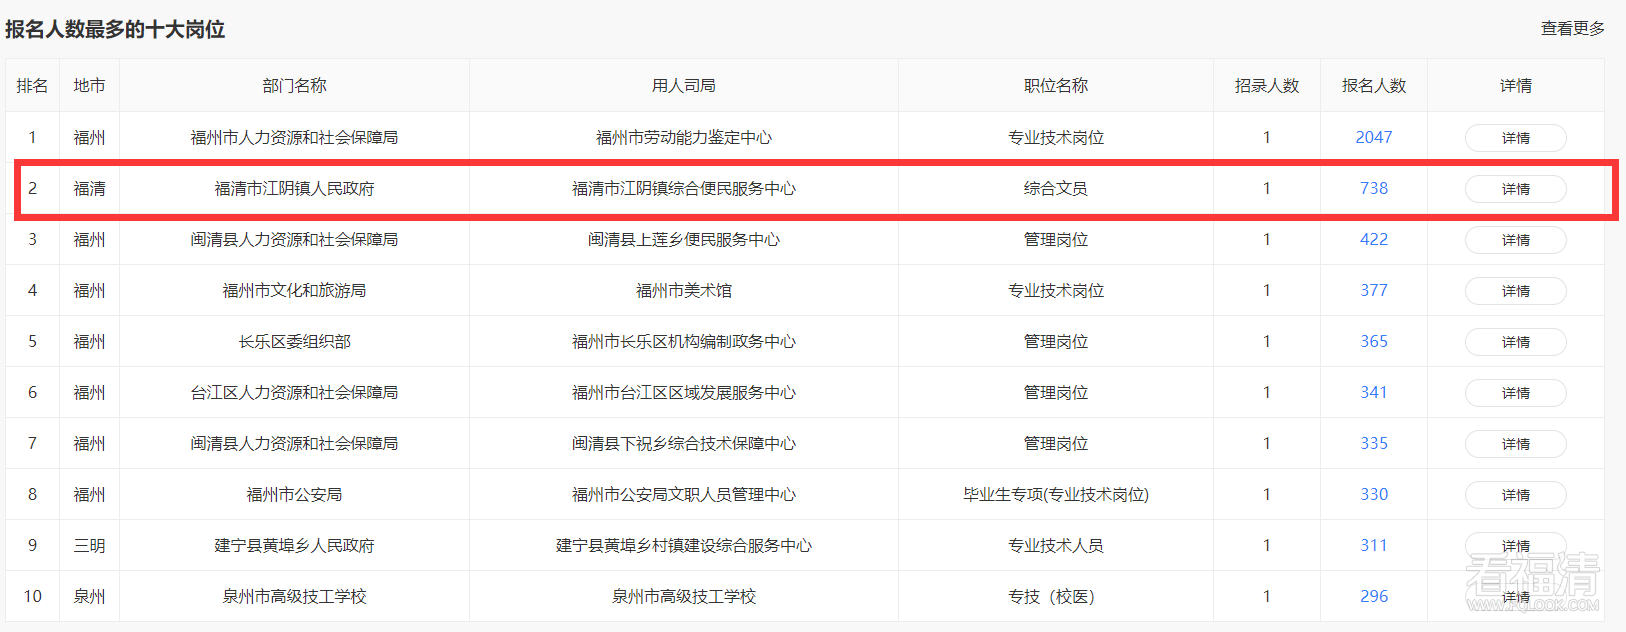
Task: Select the 福州市文化和旅游局 cell
Action: 294,290
